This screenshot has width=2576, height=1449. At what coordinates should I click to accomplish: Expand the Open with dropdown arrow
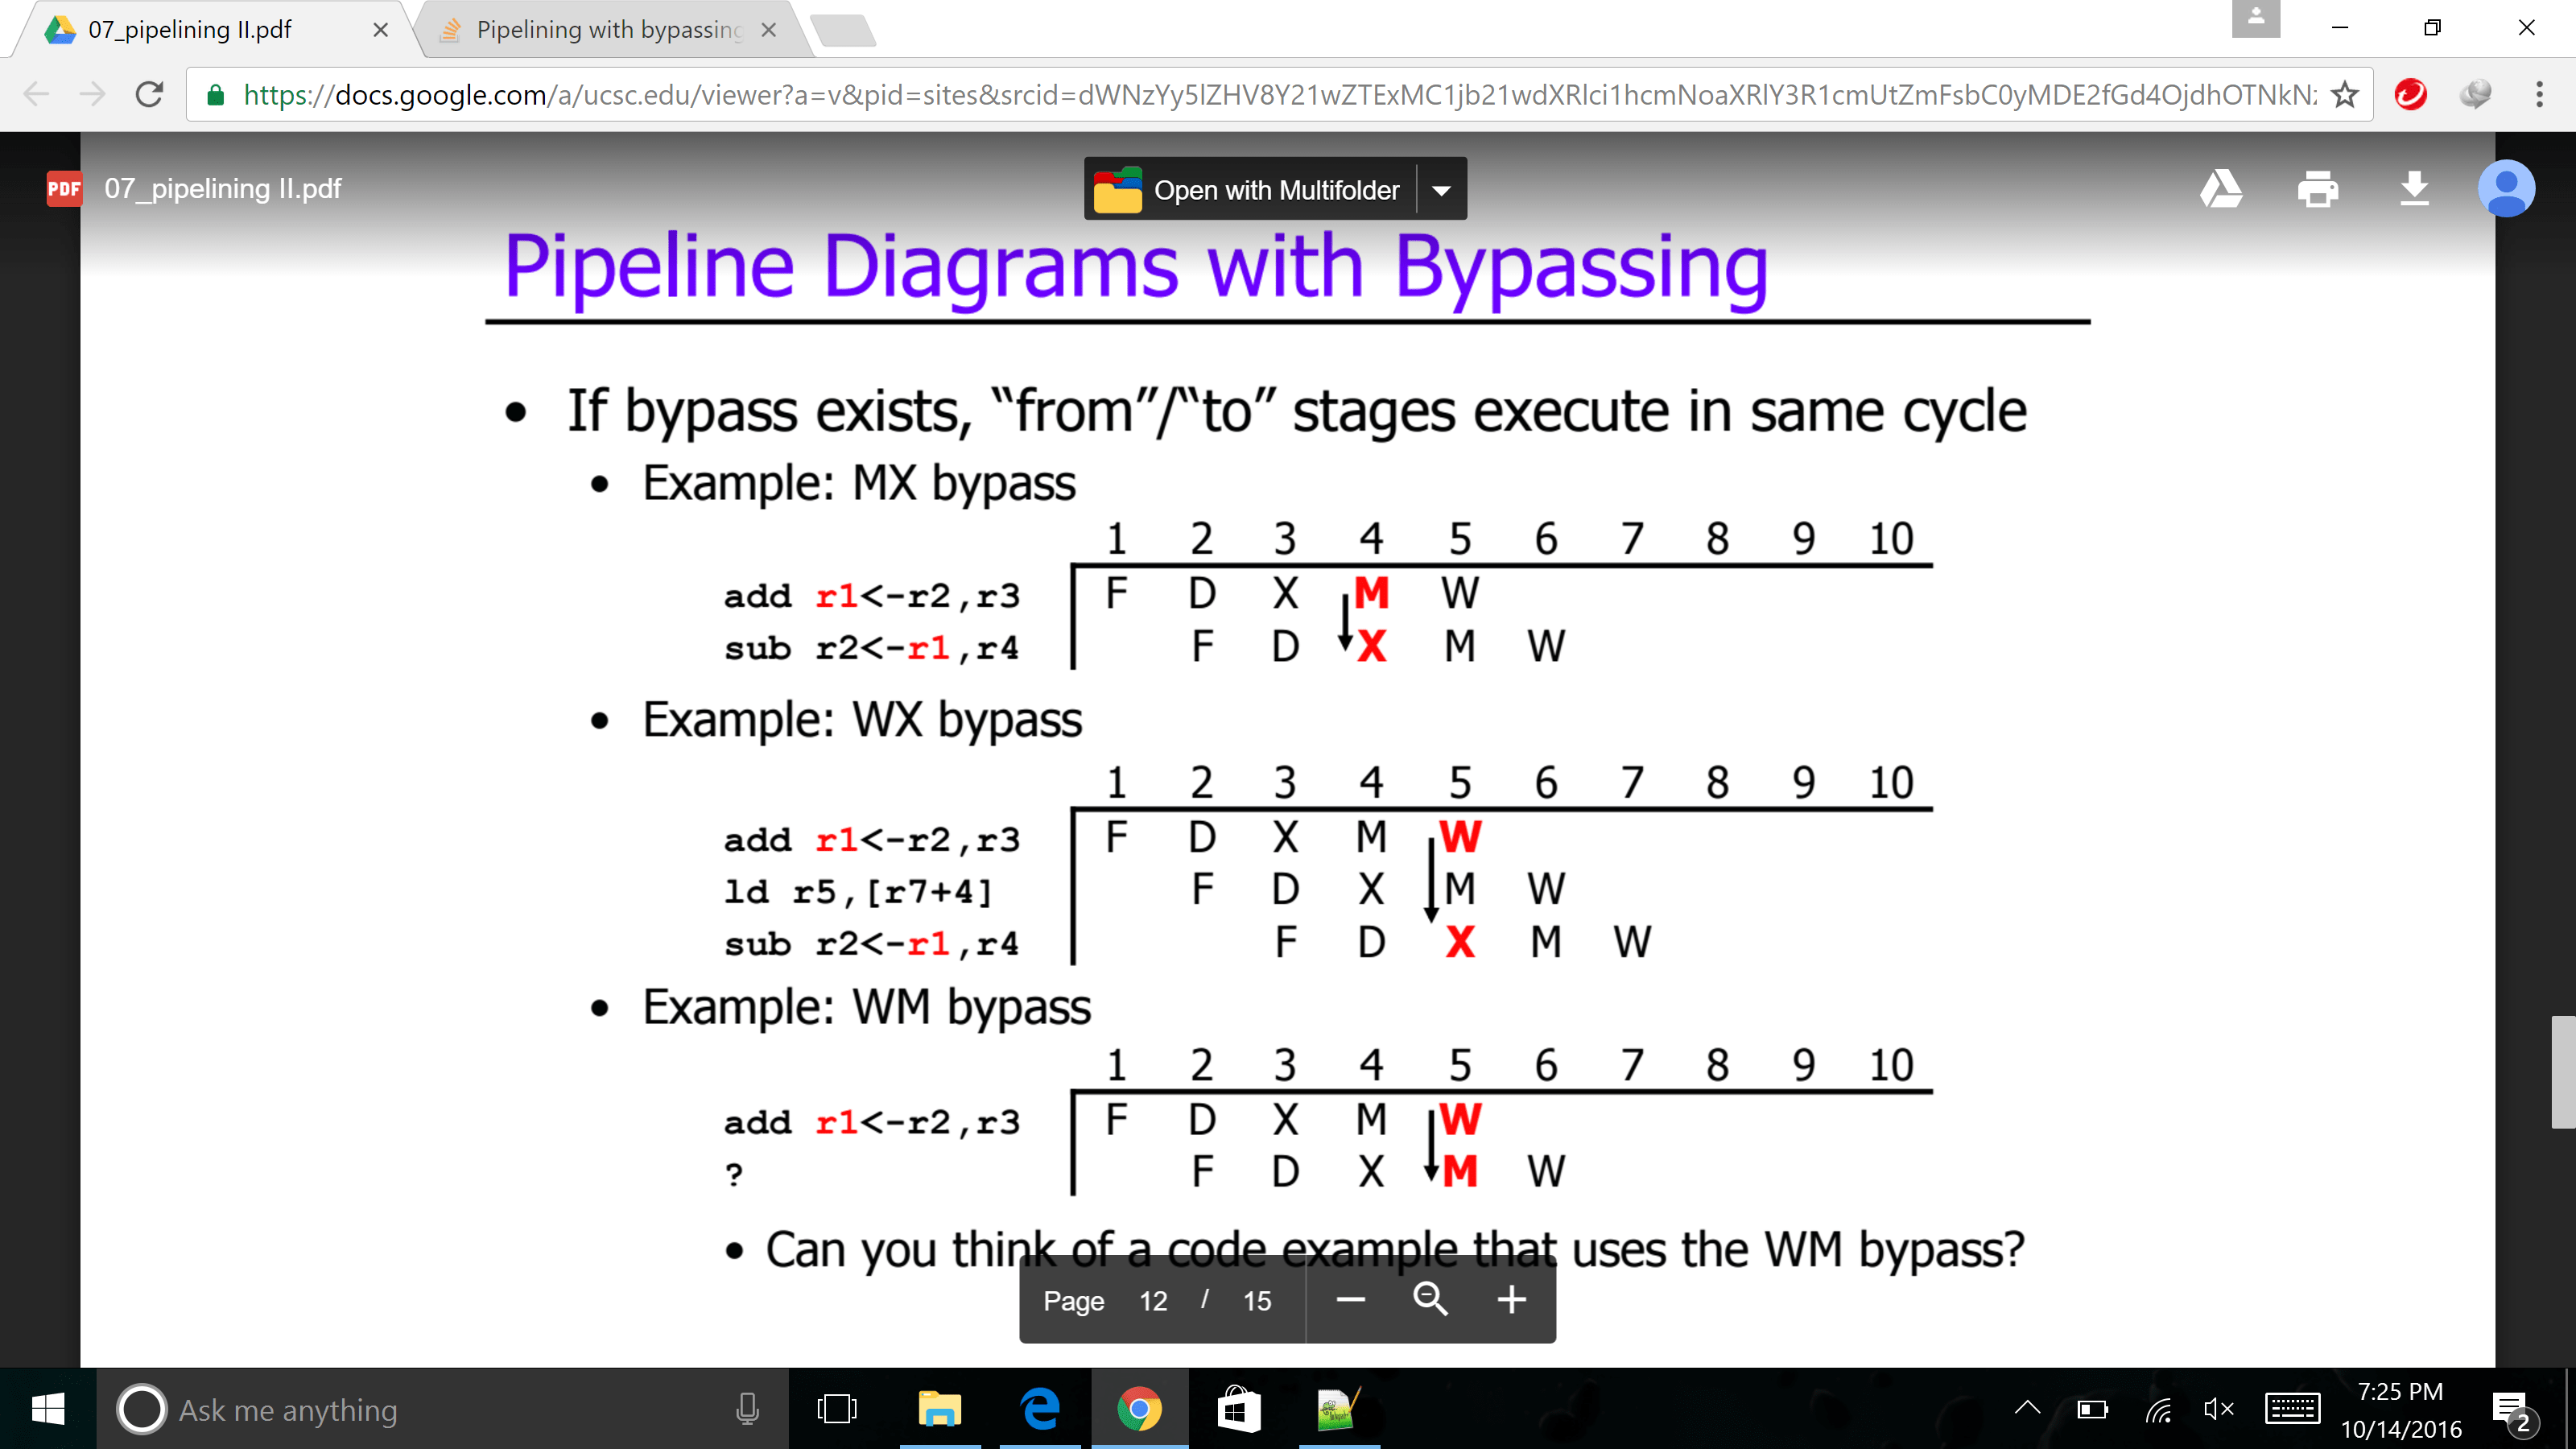[x=1441, y=190]
